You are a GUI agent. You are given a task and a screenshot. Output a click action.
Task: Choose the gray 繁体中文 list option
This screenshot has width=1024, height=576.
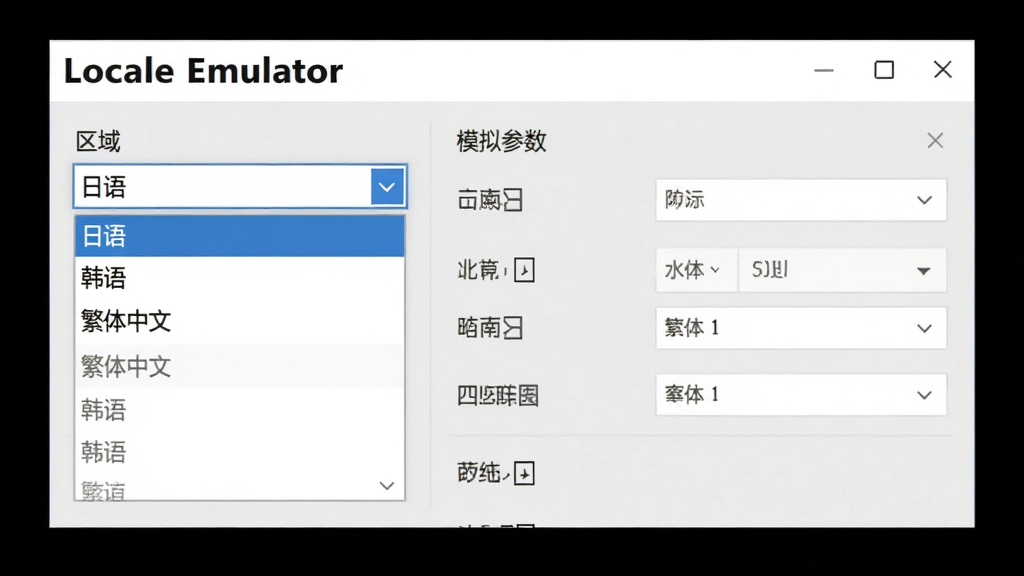[x=240, y=366]
